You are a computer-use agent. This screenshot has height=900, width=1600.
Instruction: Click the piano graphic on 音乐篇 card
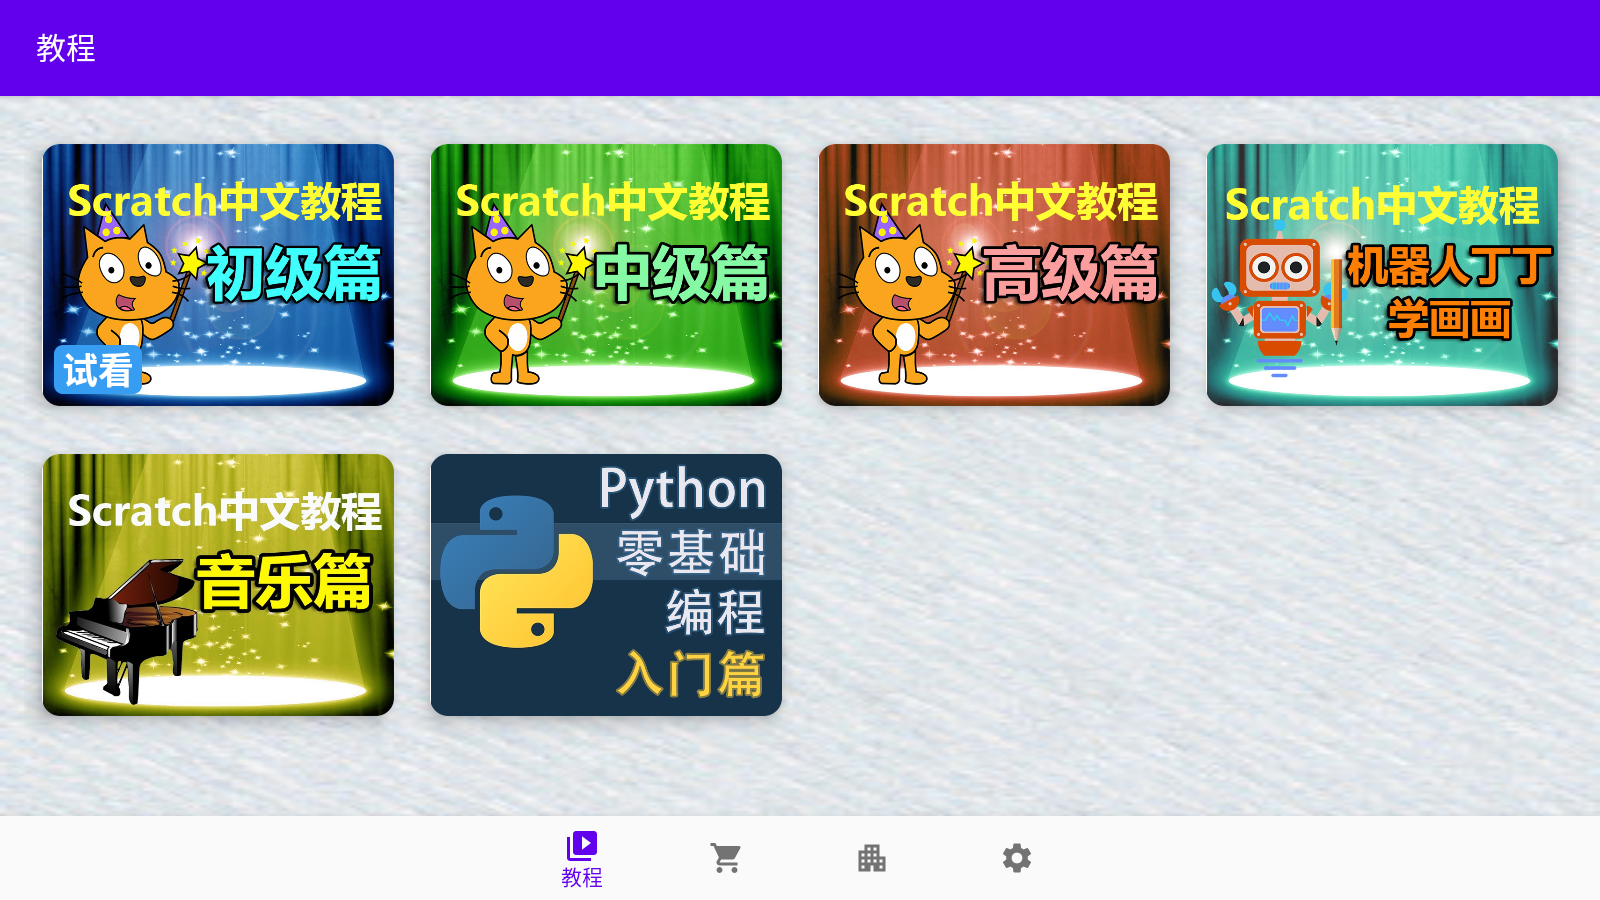pos(130,625)
